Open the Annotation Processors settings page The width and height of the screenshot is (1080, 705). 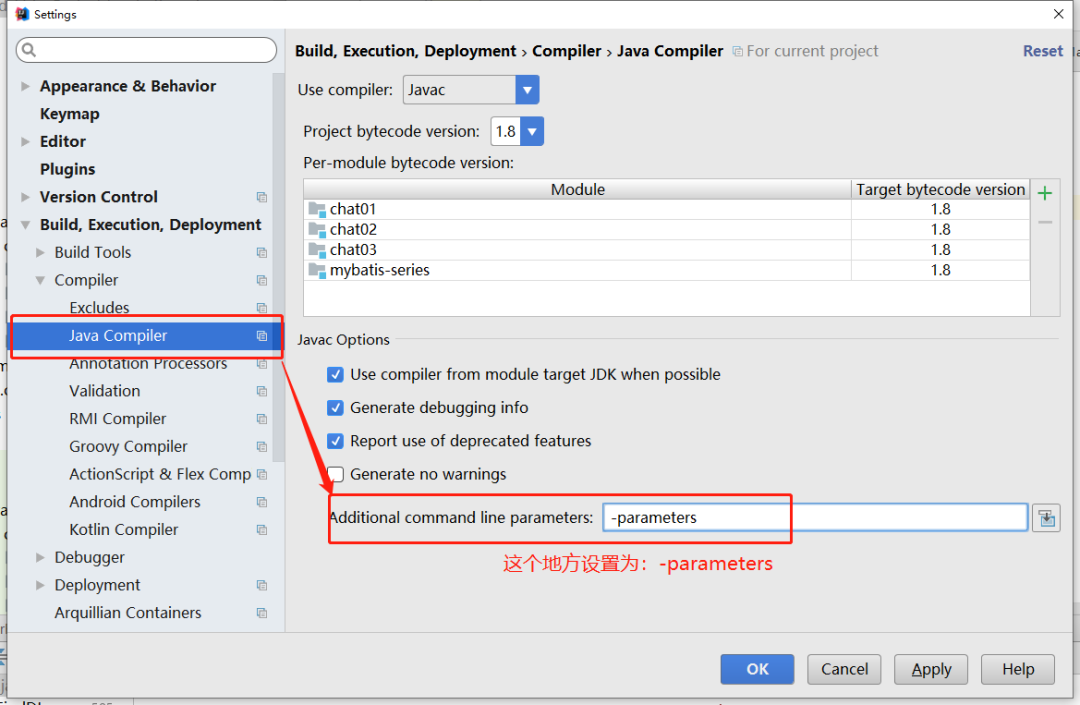point(148,365)
